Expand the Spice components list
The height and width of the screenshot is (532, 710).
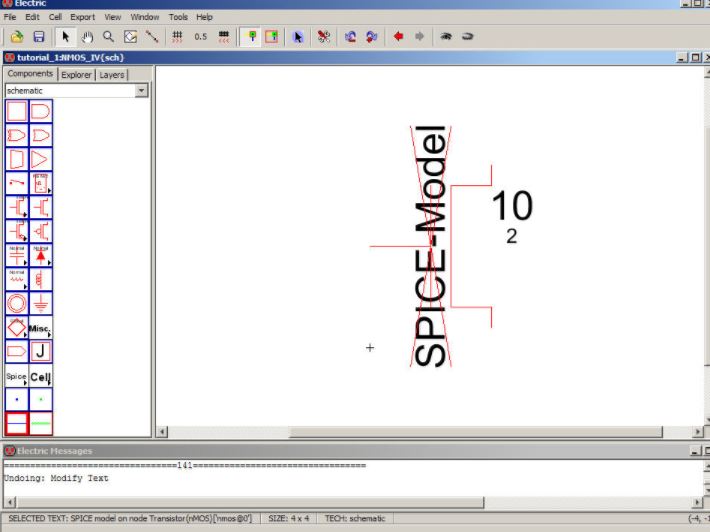(17, 376)
